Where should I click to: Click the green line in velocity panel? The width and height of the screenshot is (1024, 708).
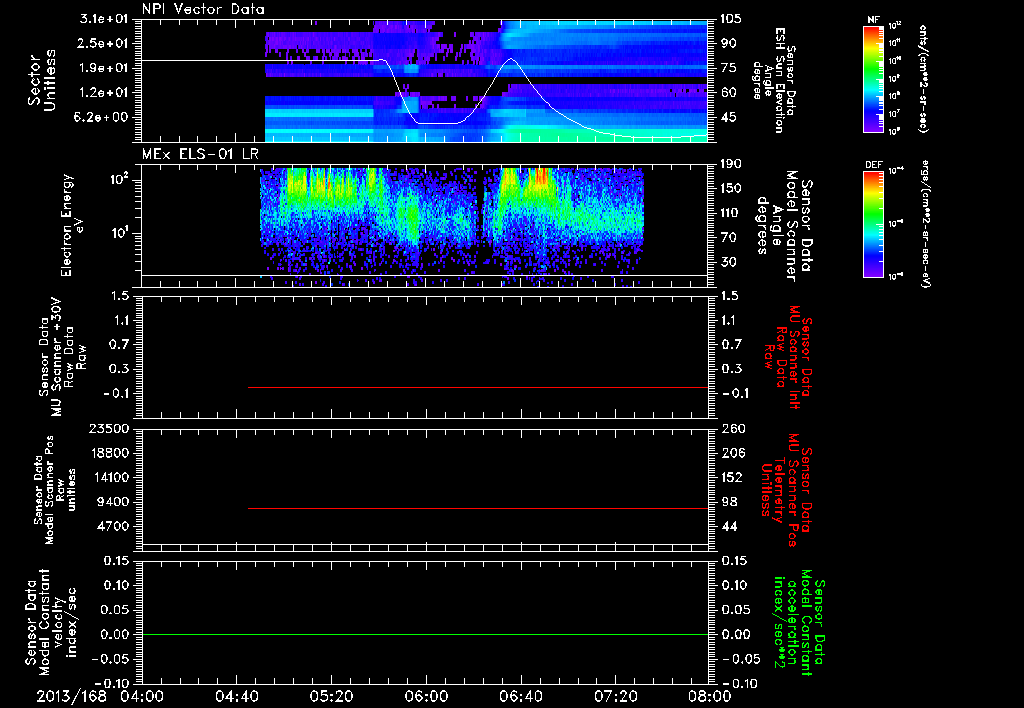(424, 634)
